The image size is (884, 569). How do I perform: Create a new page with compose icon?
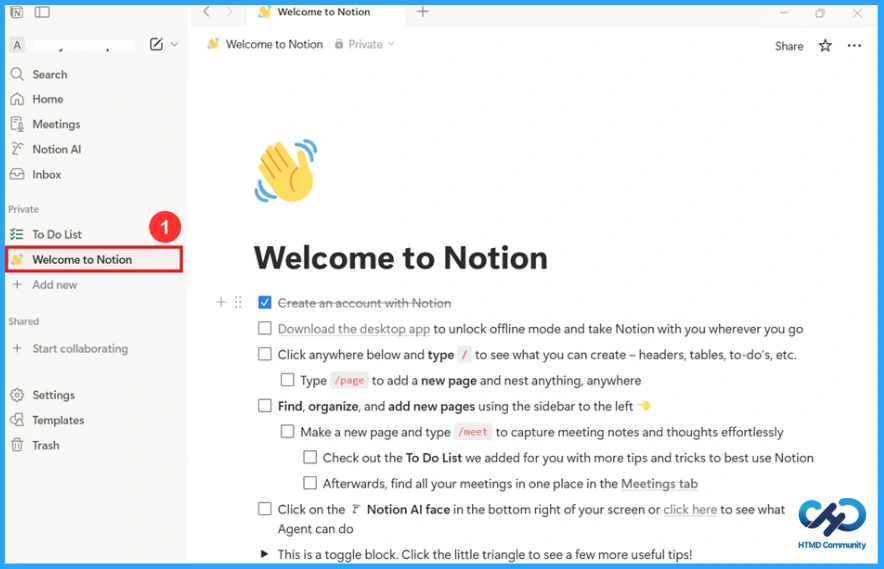point(156,44)
